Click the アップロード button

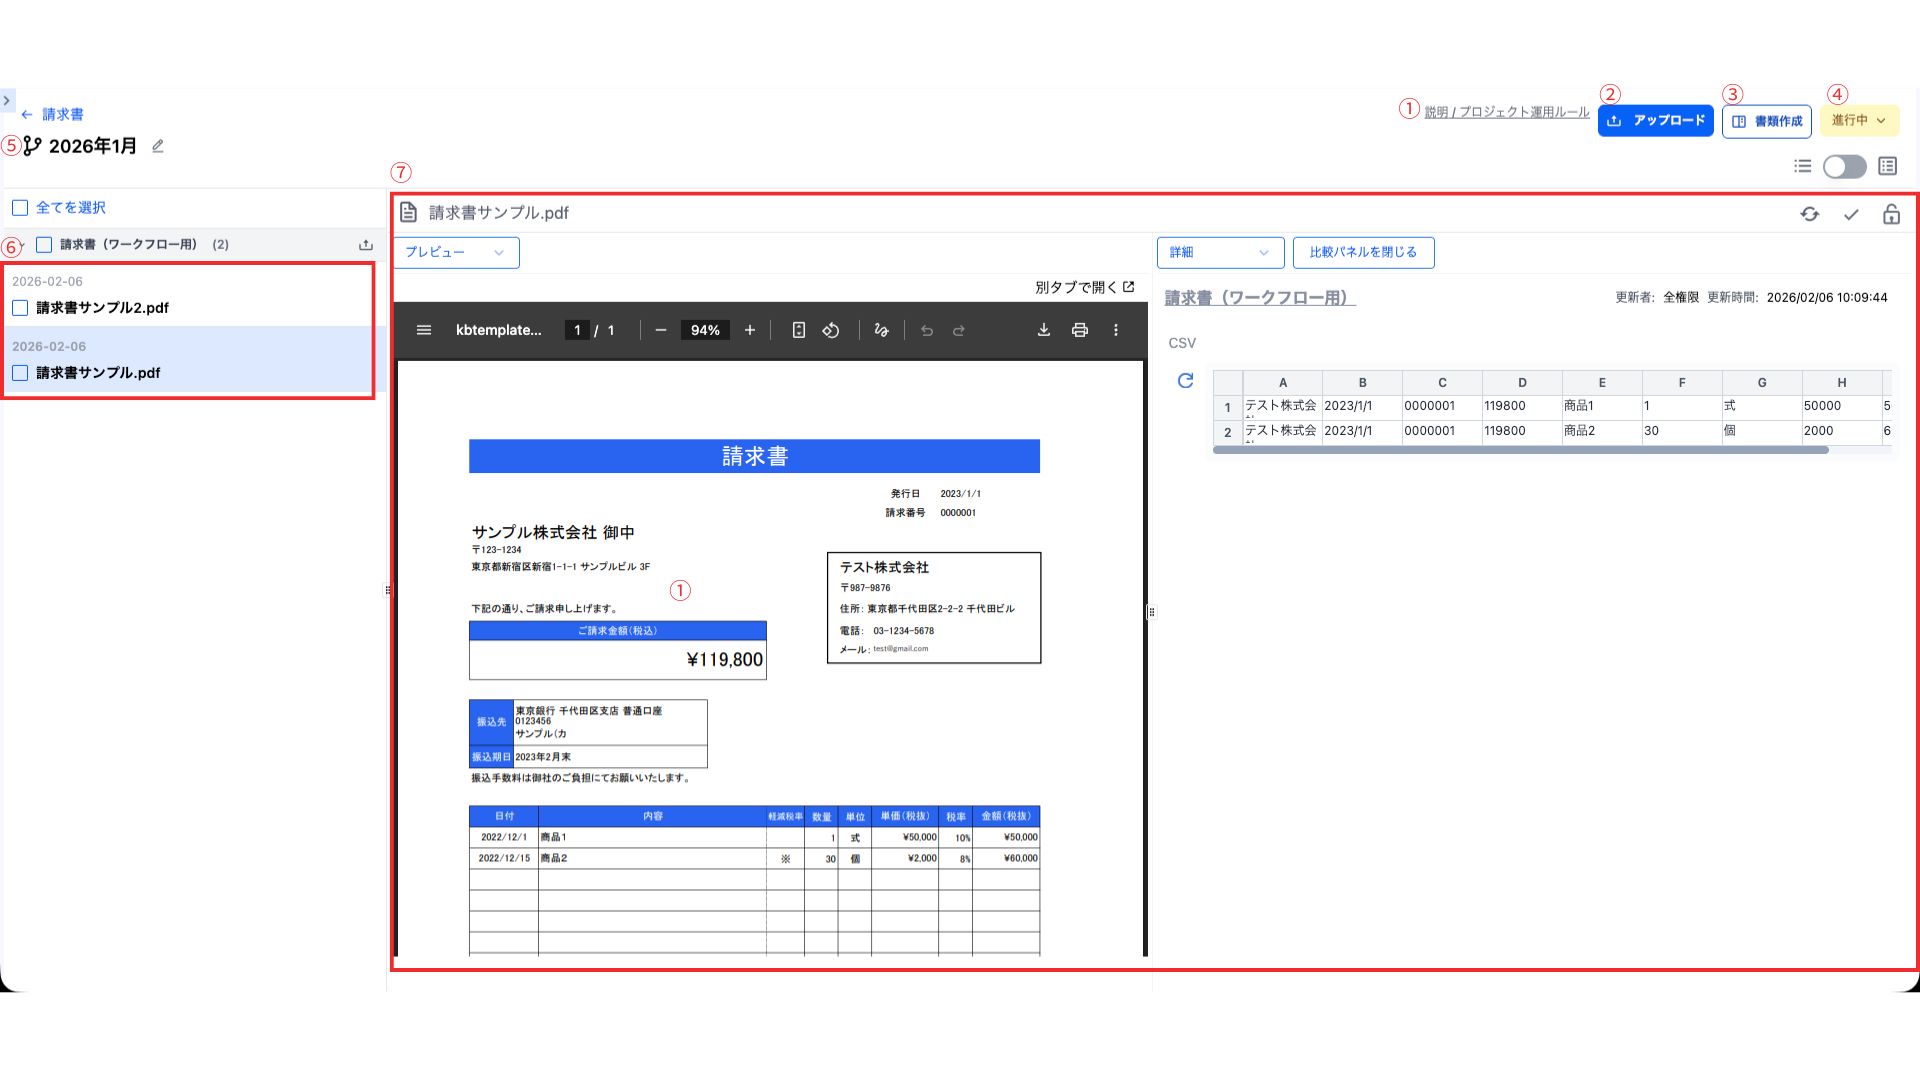pyautogui.click(x=1655, y=121)
